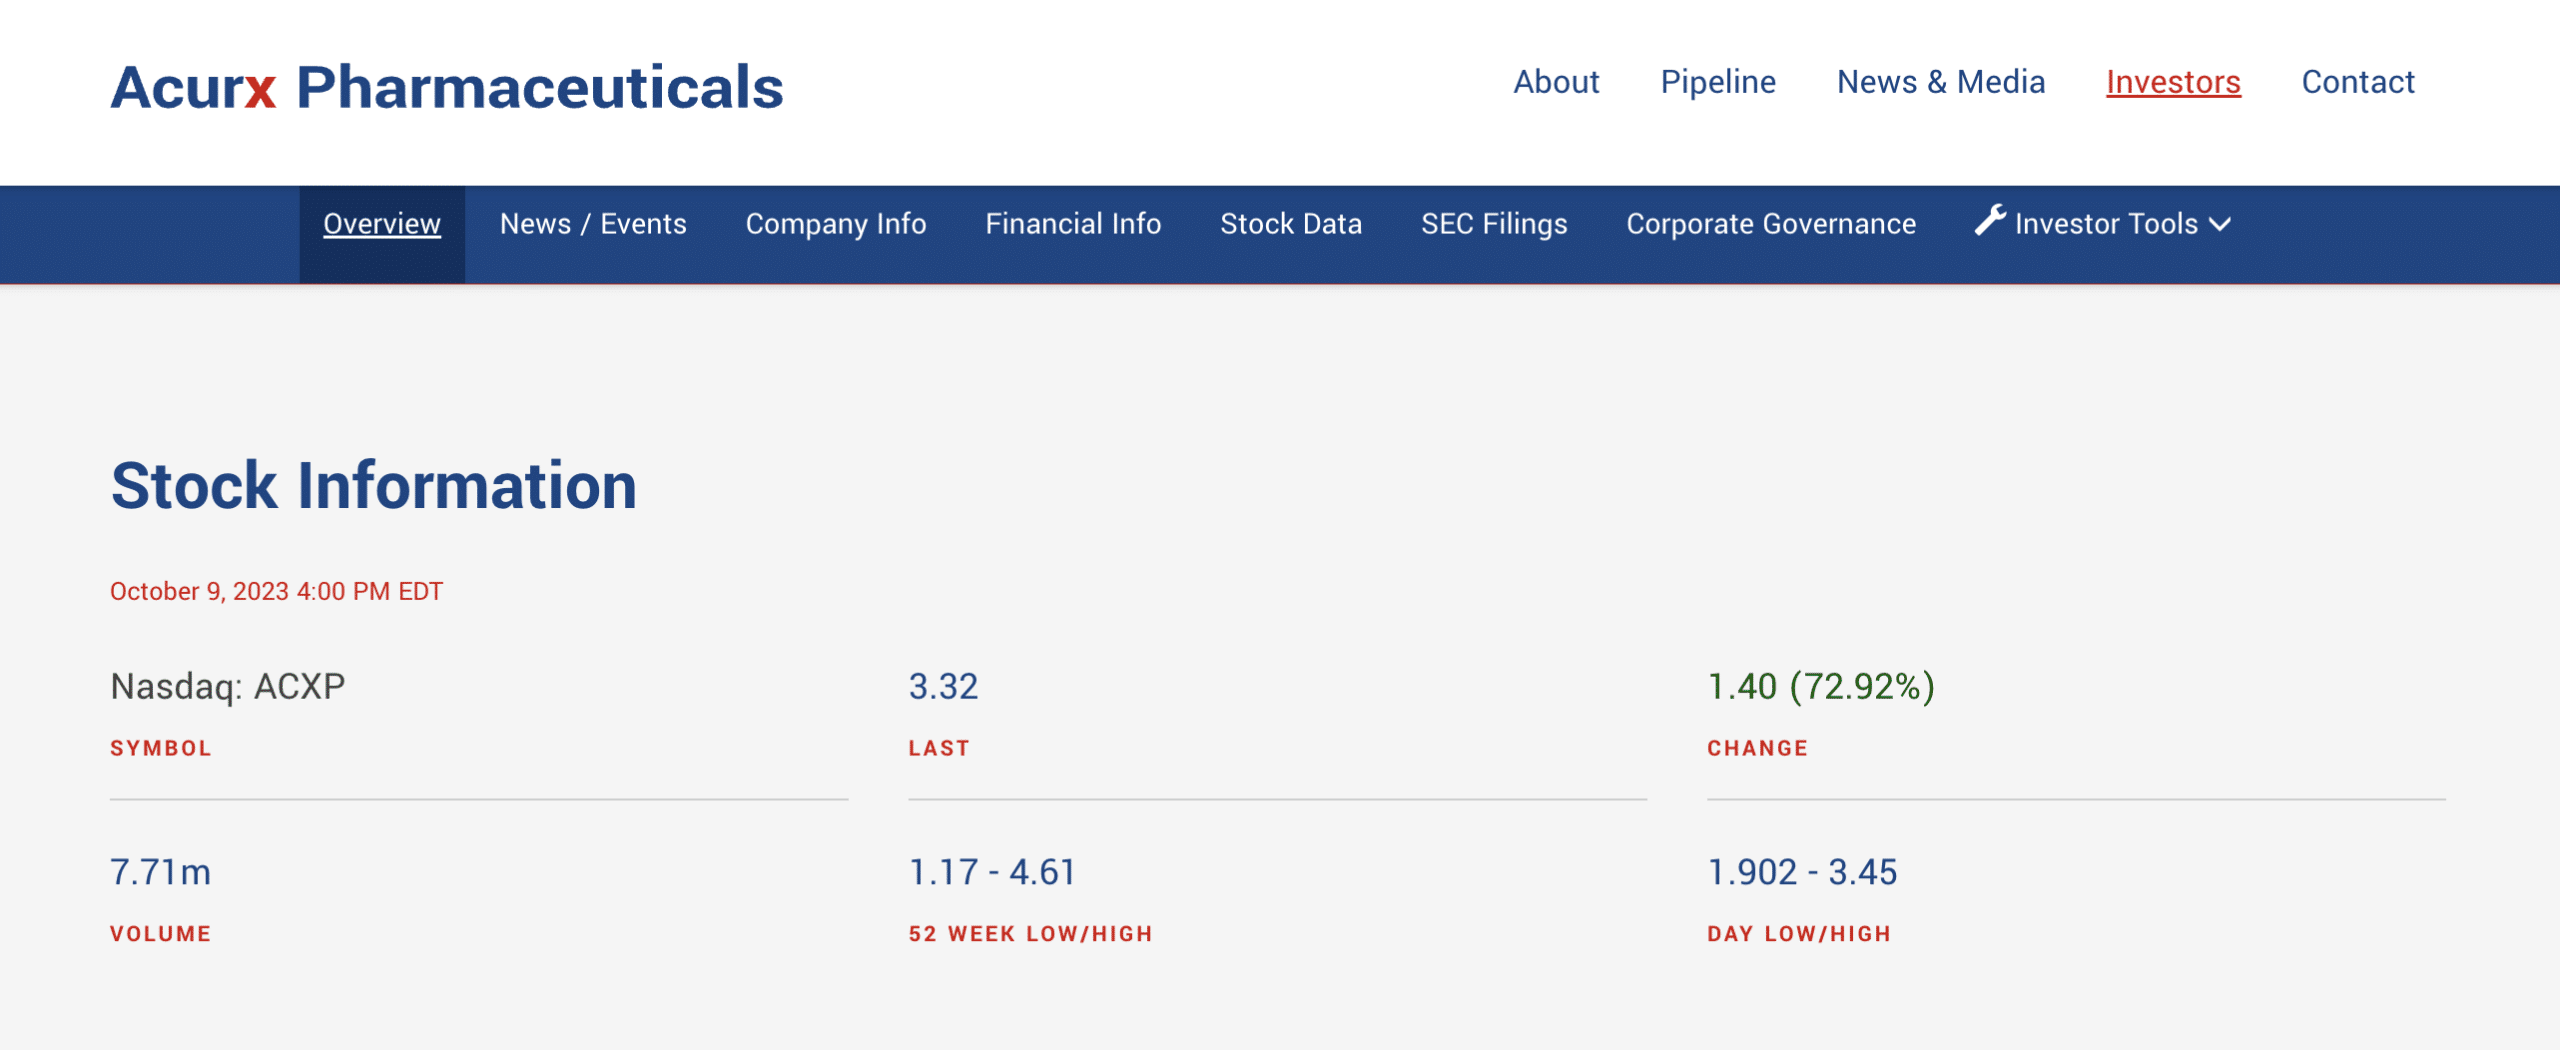Open News / Events tab
2560x1050 pixels.
593,224
